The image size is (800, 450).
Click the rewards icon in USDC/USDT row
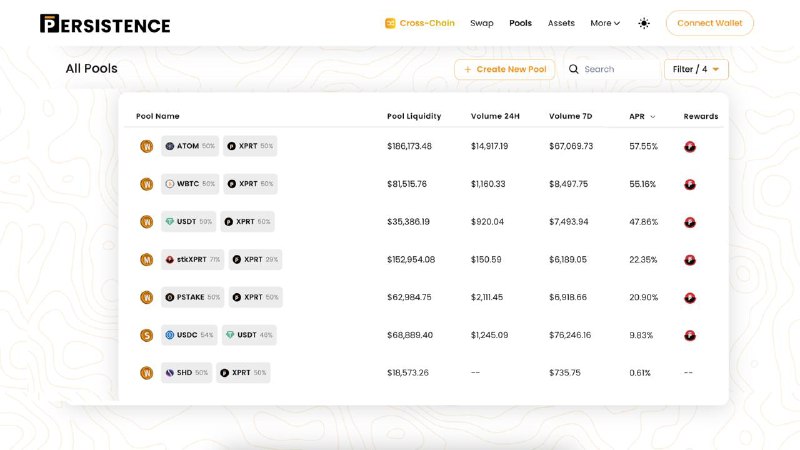690,336
